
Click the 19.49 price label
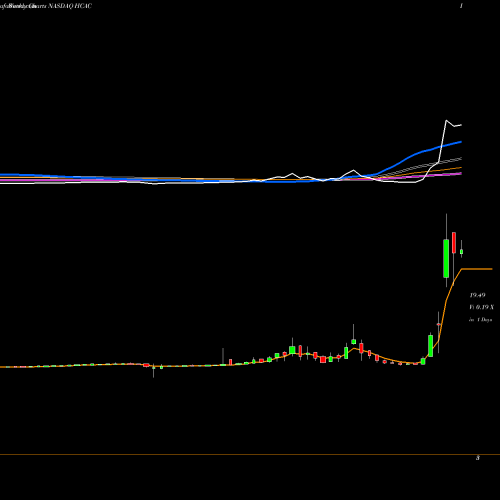[x=477, y=295]
